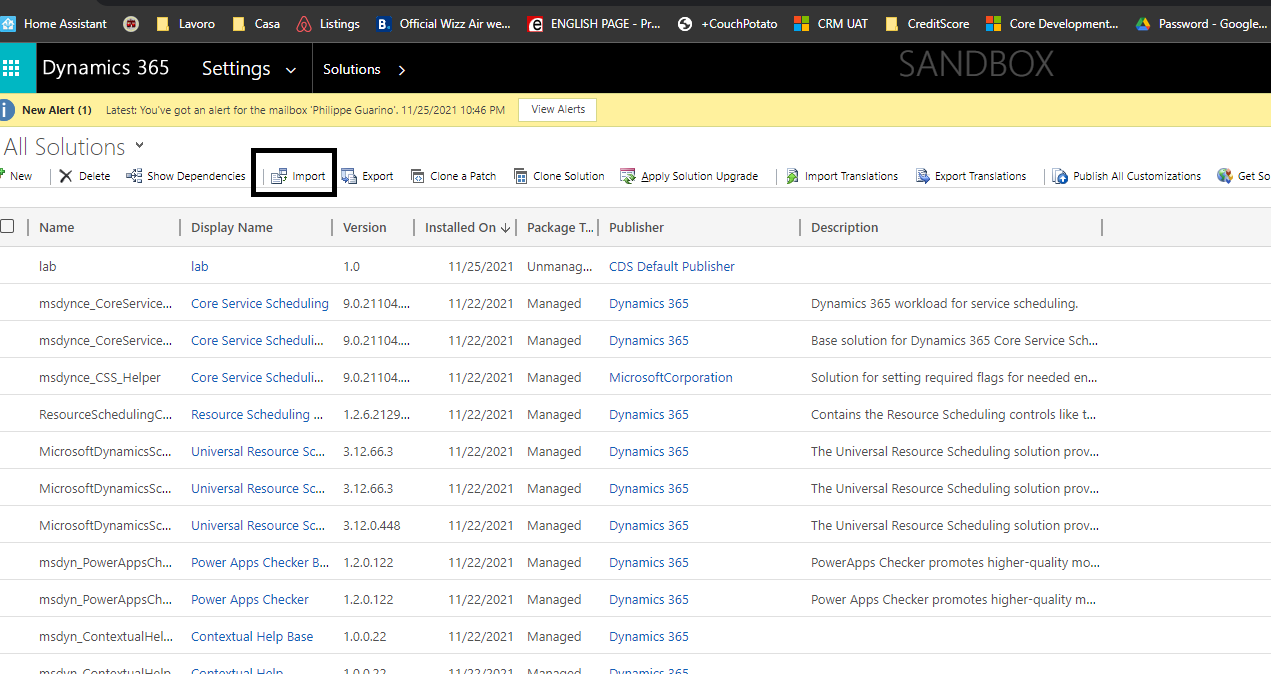Image resolution: width=1271 pixels, height=674 pixels.
Task: Open the Solutions navigation item
Action: pyautogui.click(x=352, y=69)
